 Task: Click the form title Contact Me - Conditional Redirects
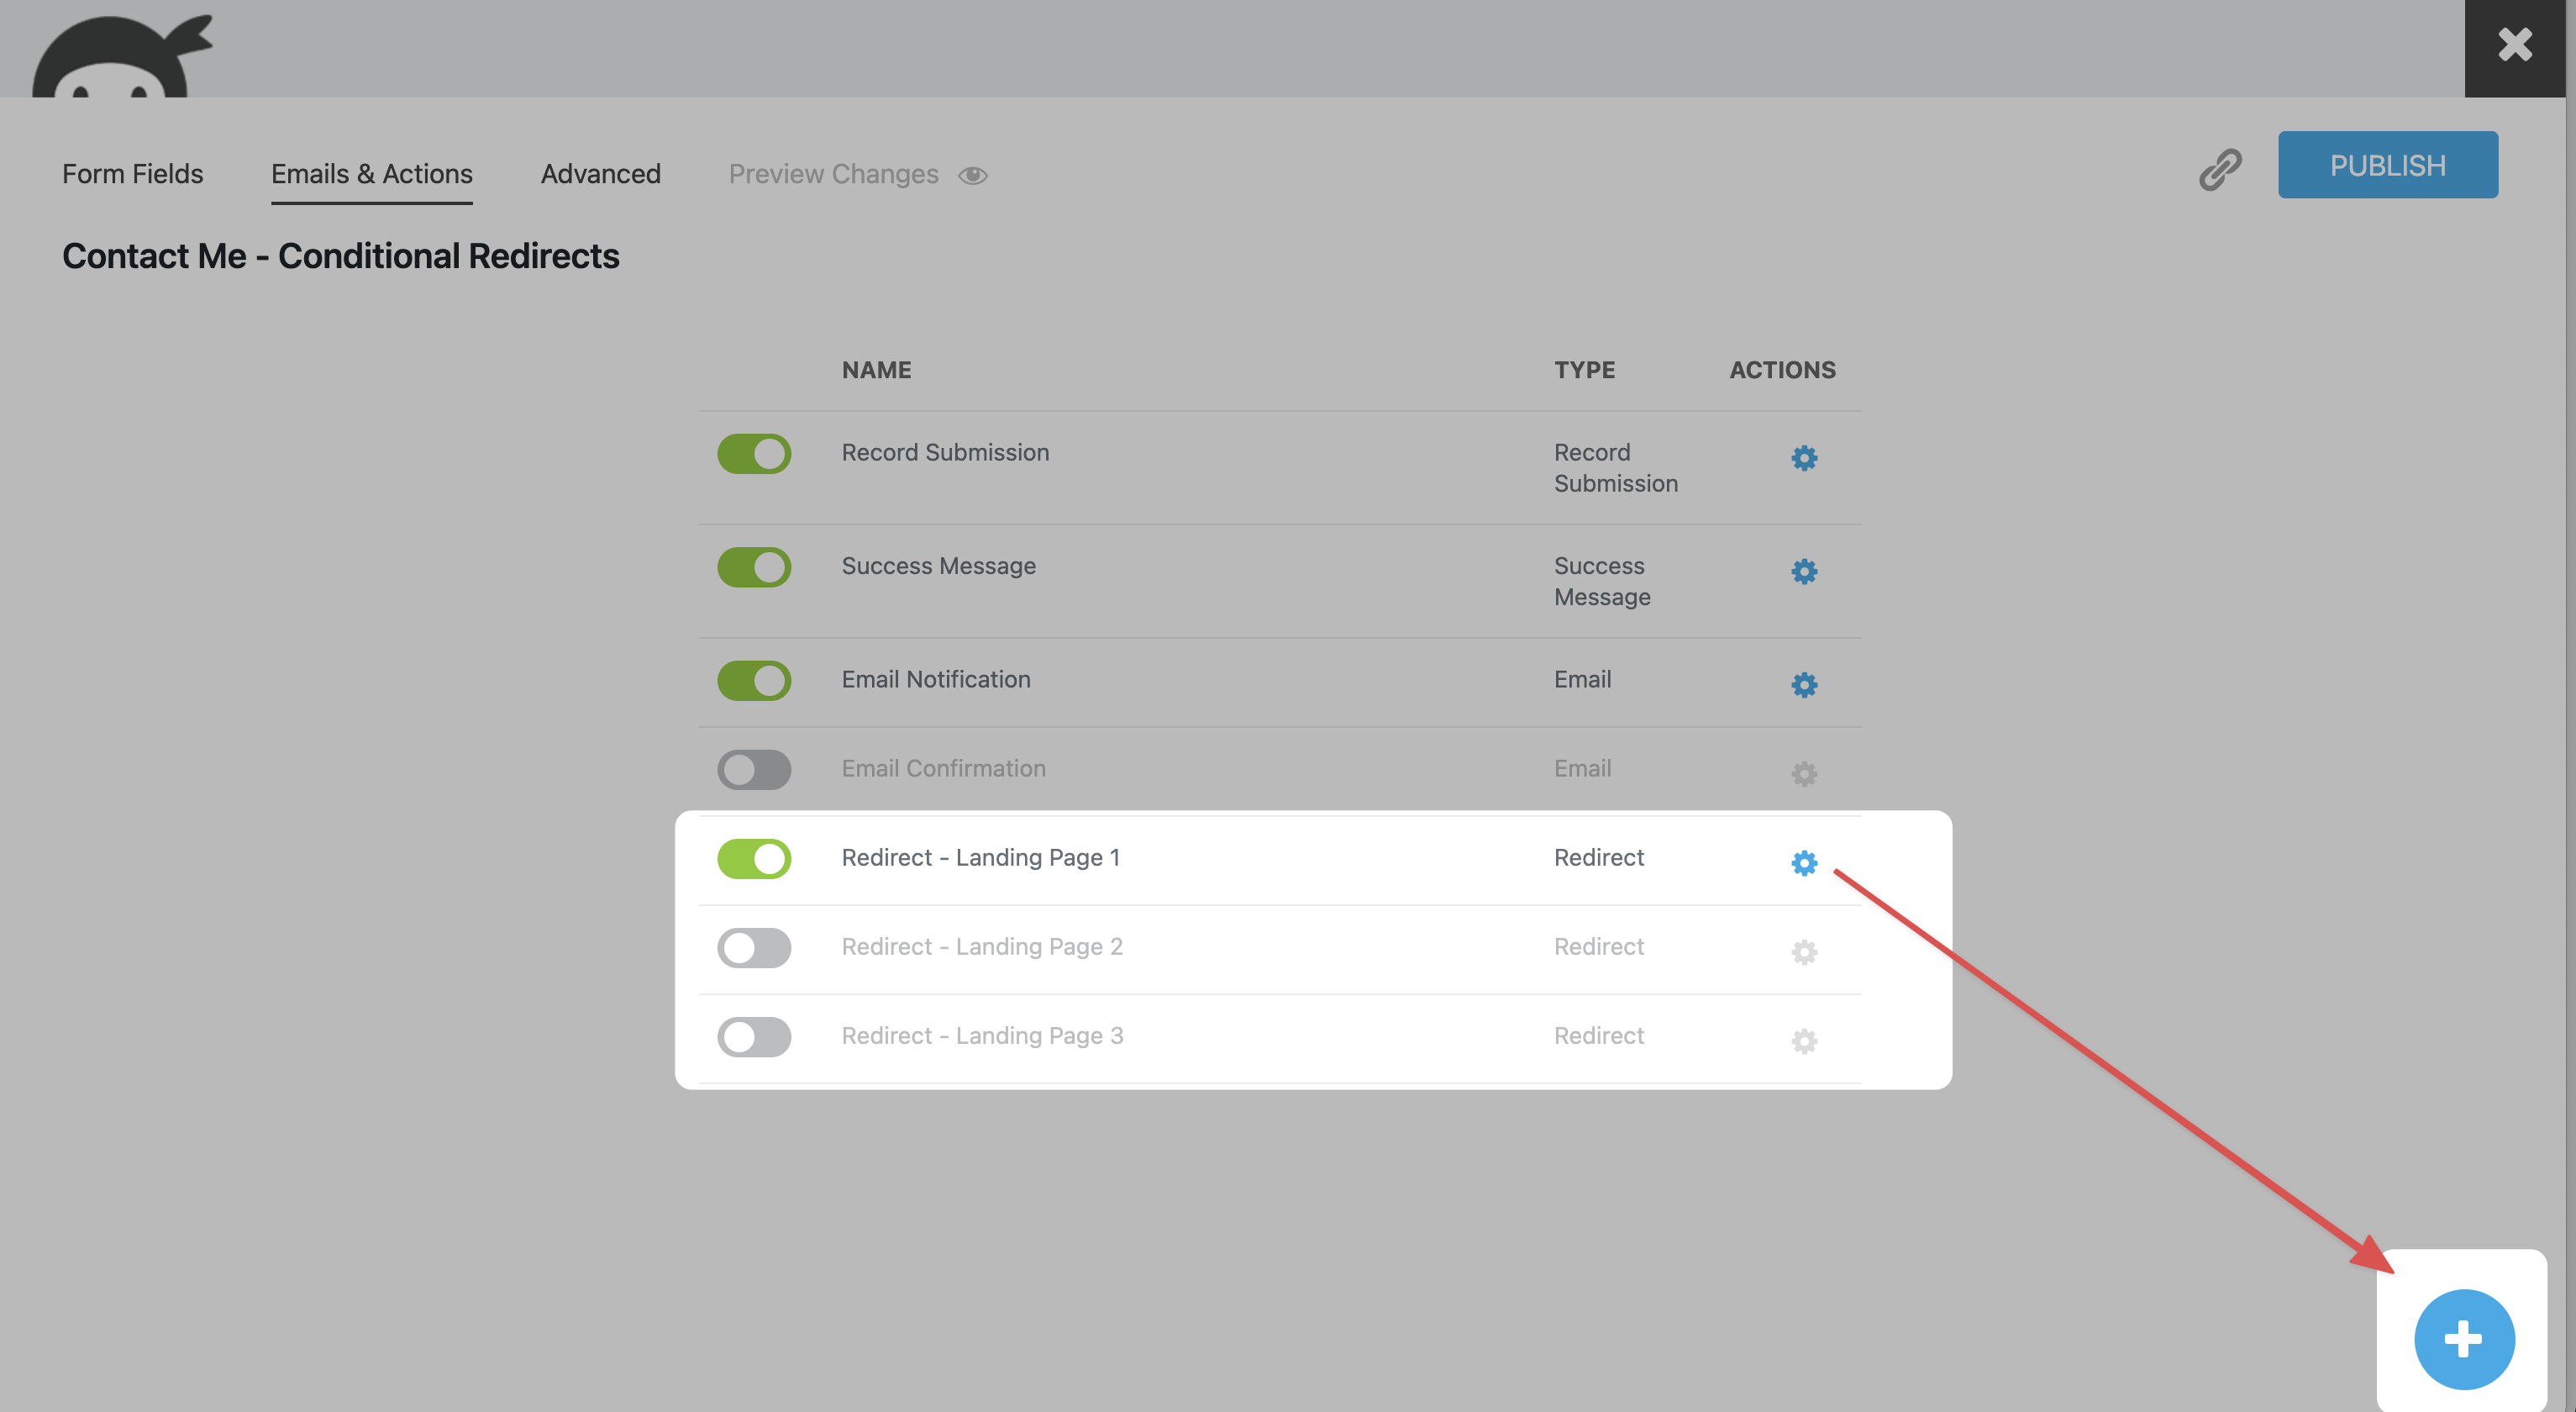point(340,256)
